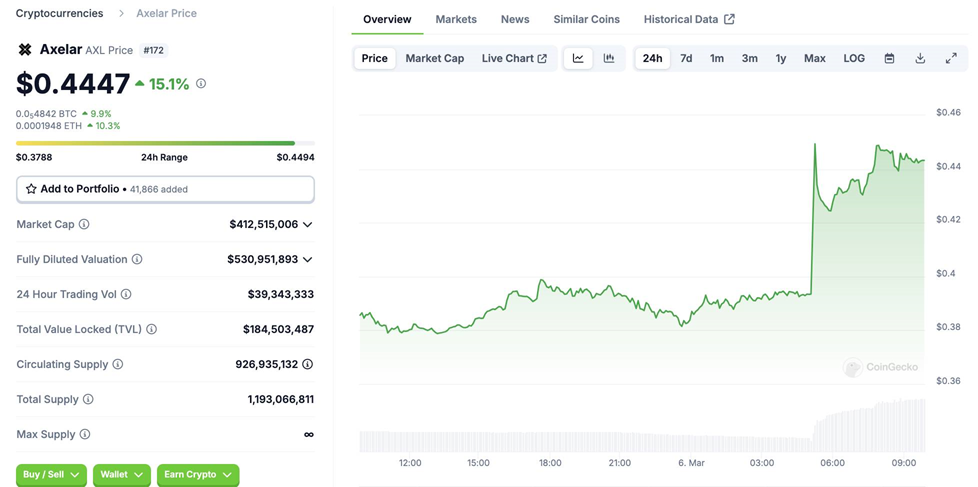Click the 24h Range progress bar
This screenshot has width=978, height=487.
click(165, 143)
